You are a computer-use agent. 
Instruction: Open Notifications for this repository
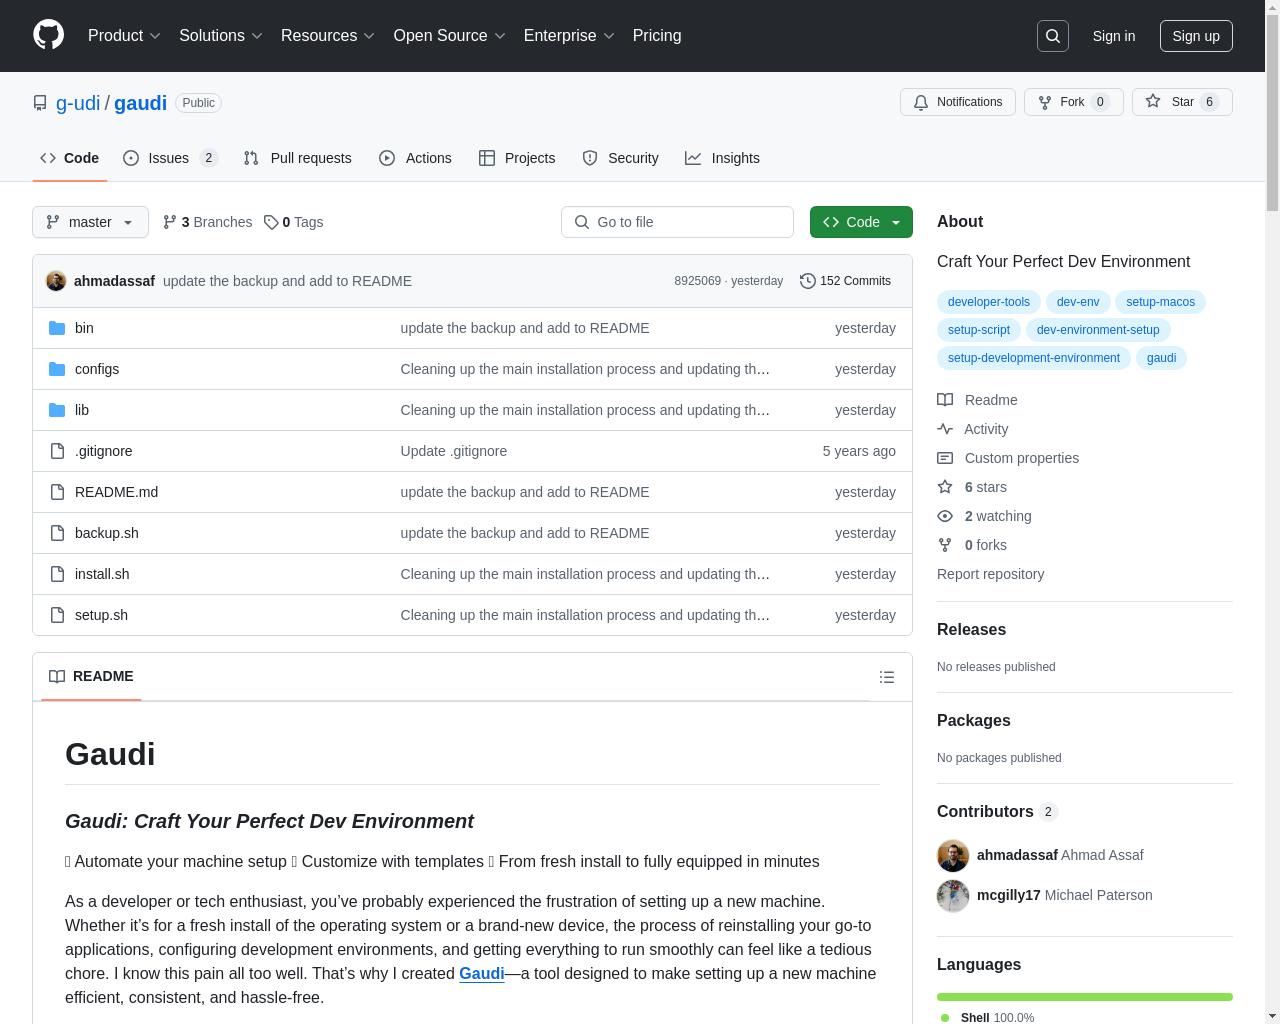[x=958, y=102]
